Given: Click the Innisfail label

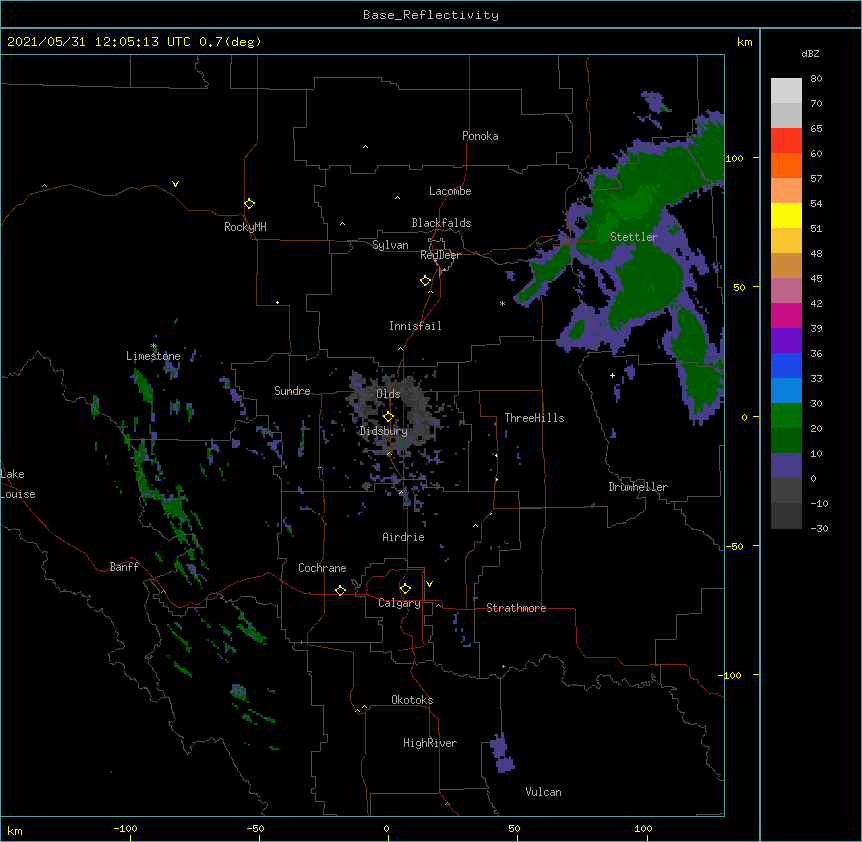Looking at the screenshot, I should click(x=415, y=326).
